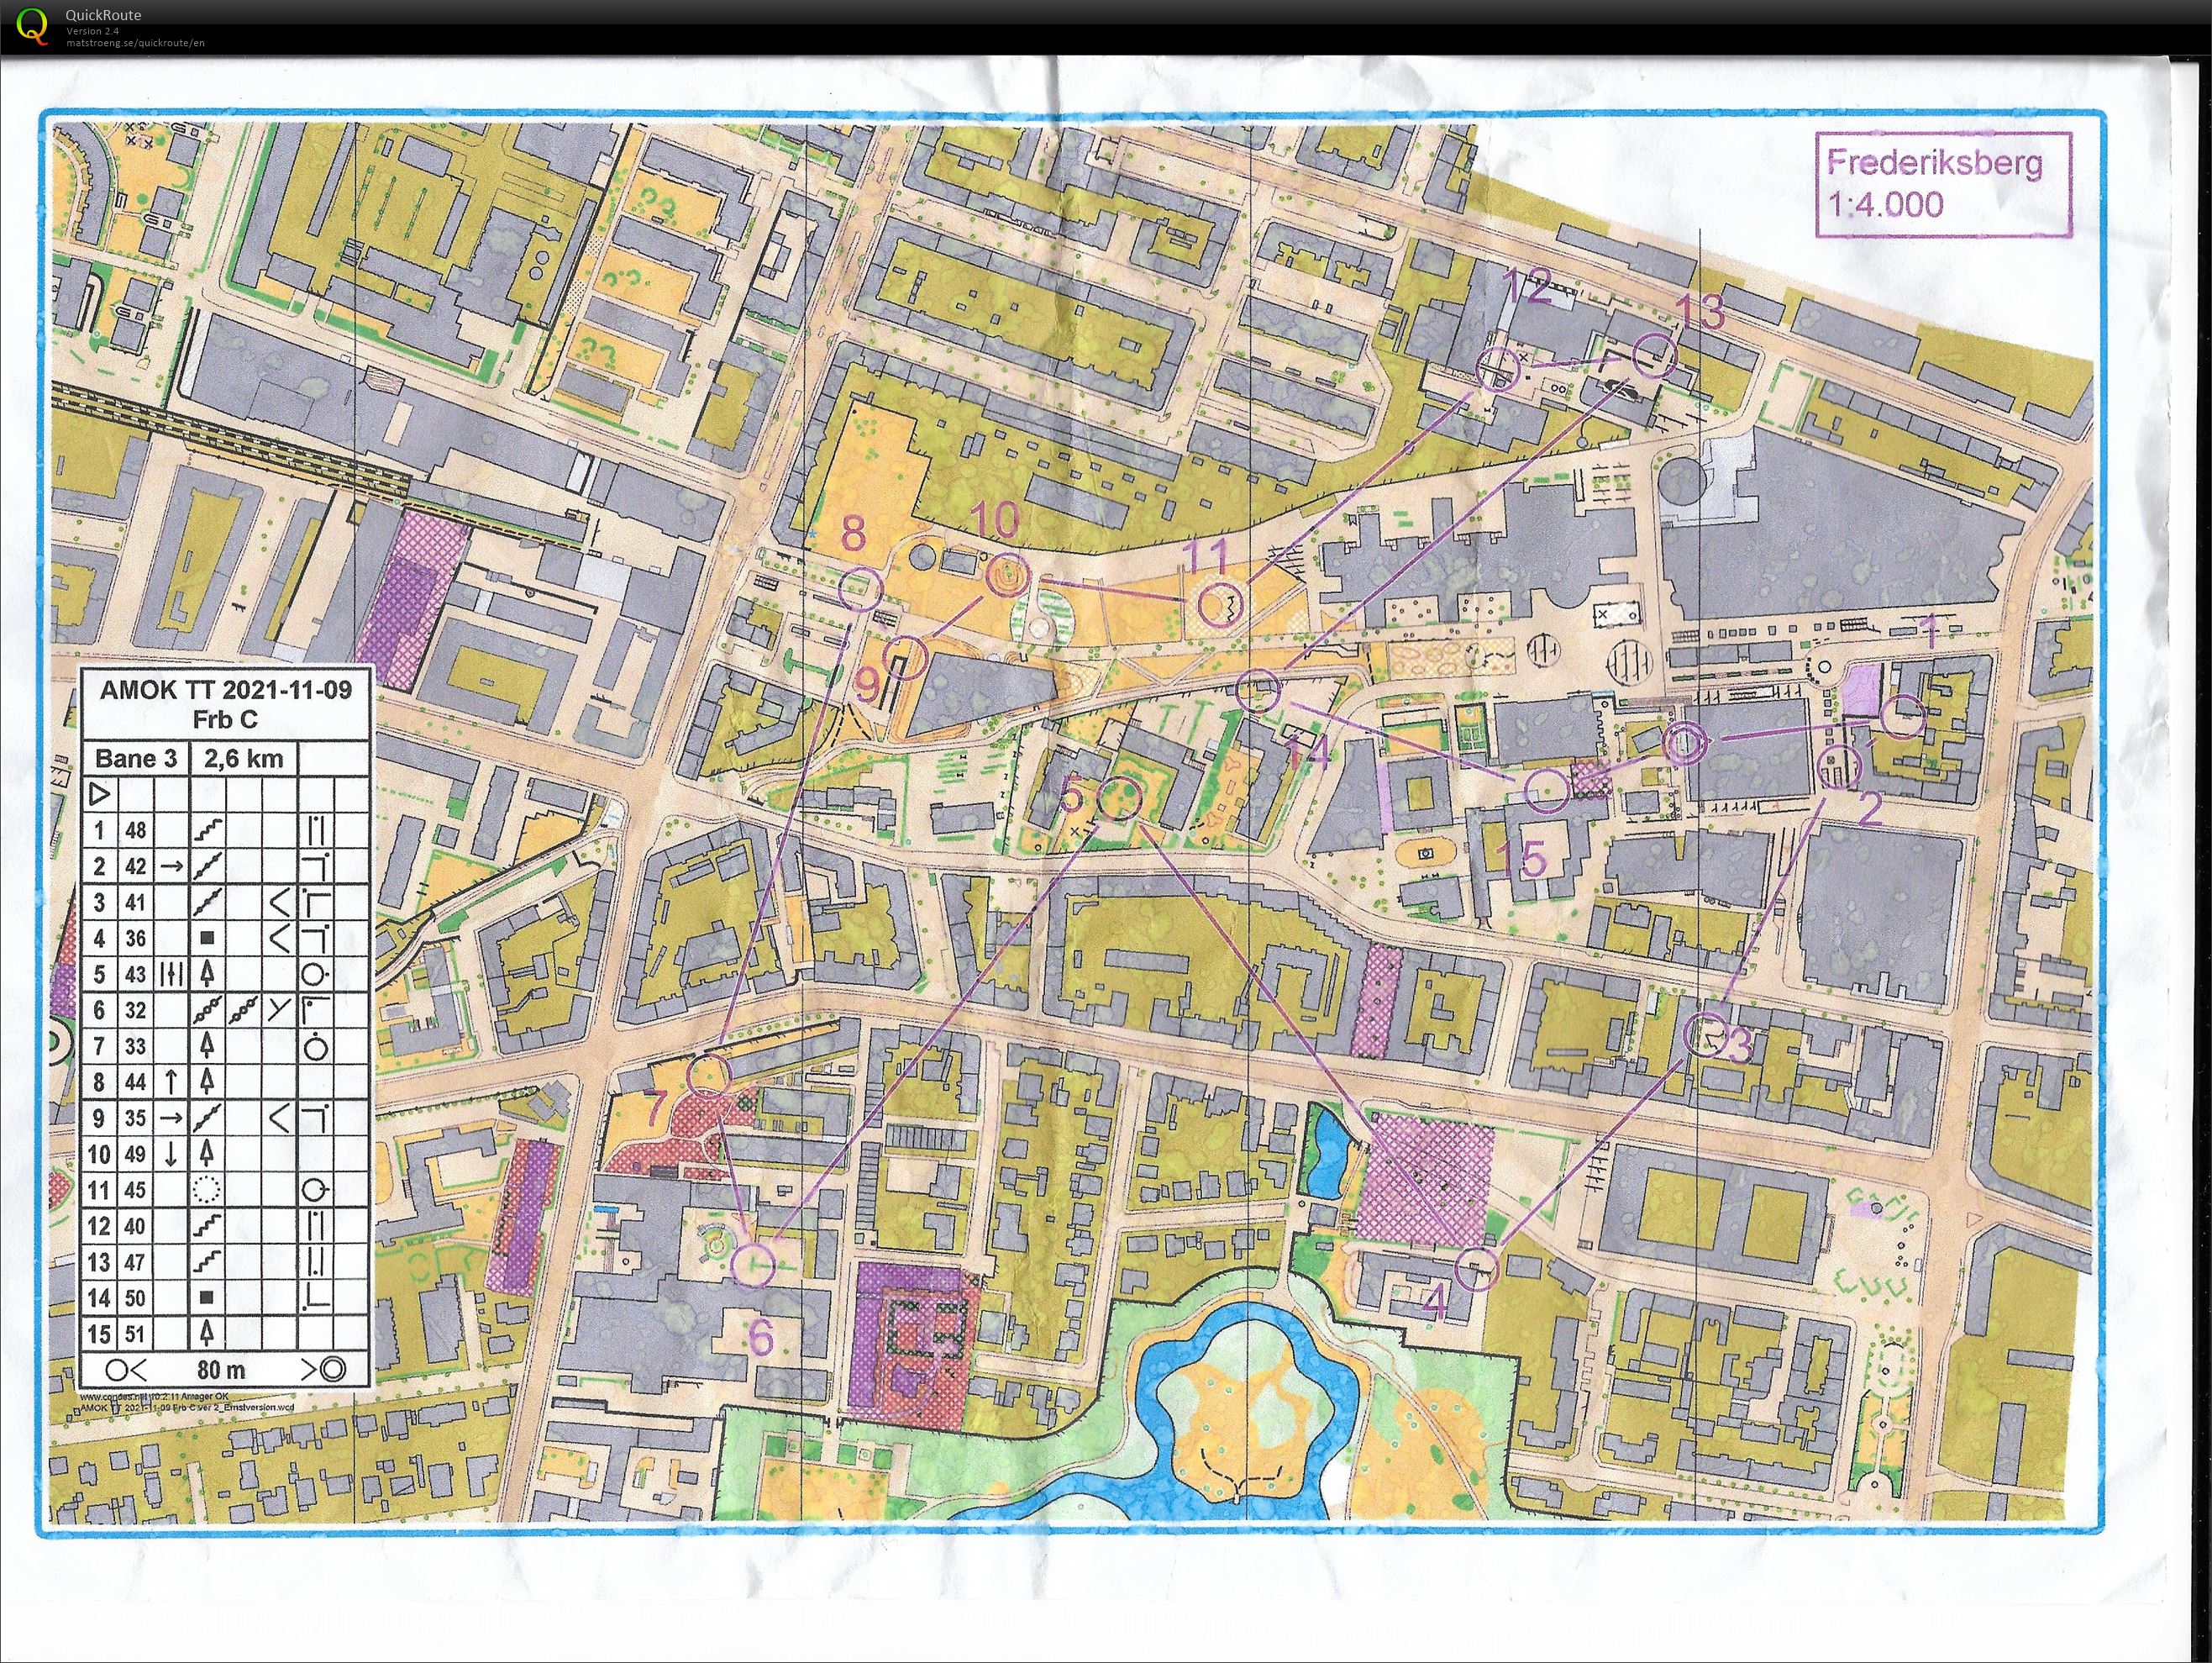Click the staircase symbol in row 1
Viewport: 2212px width, 1663px height.
[208, 830]
